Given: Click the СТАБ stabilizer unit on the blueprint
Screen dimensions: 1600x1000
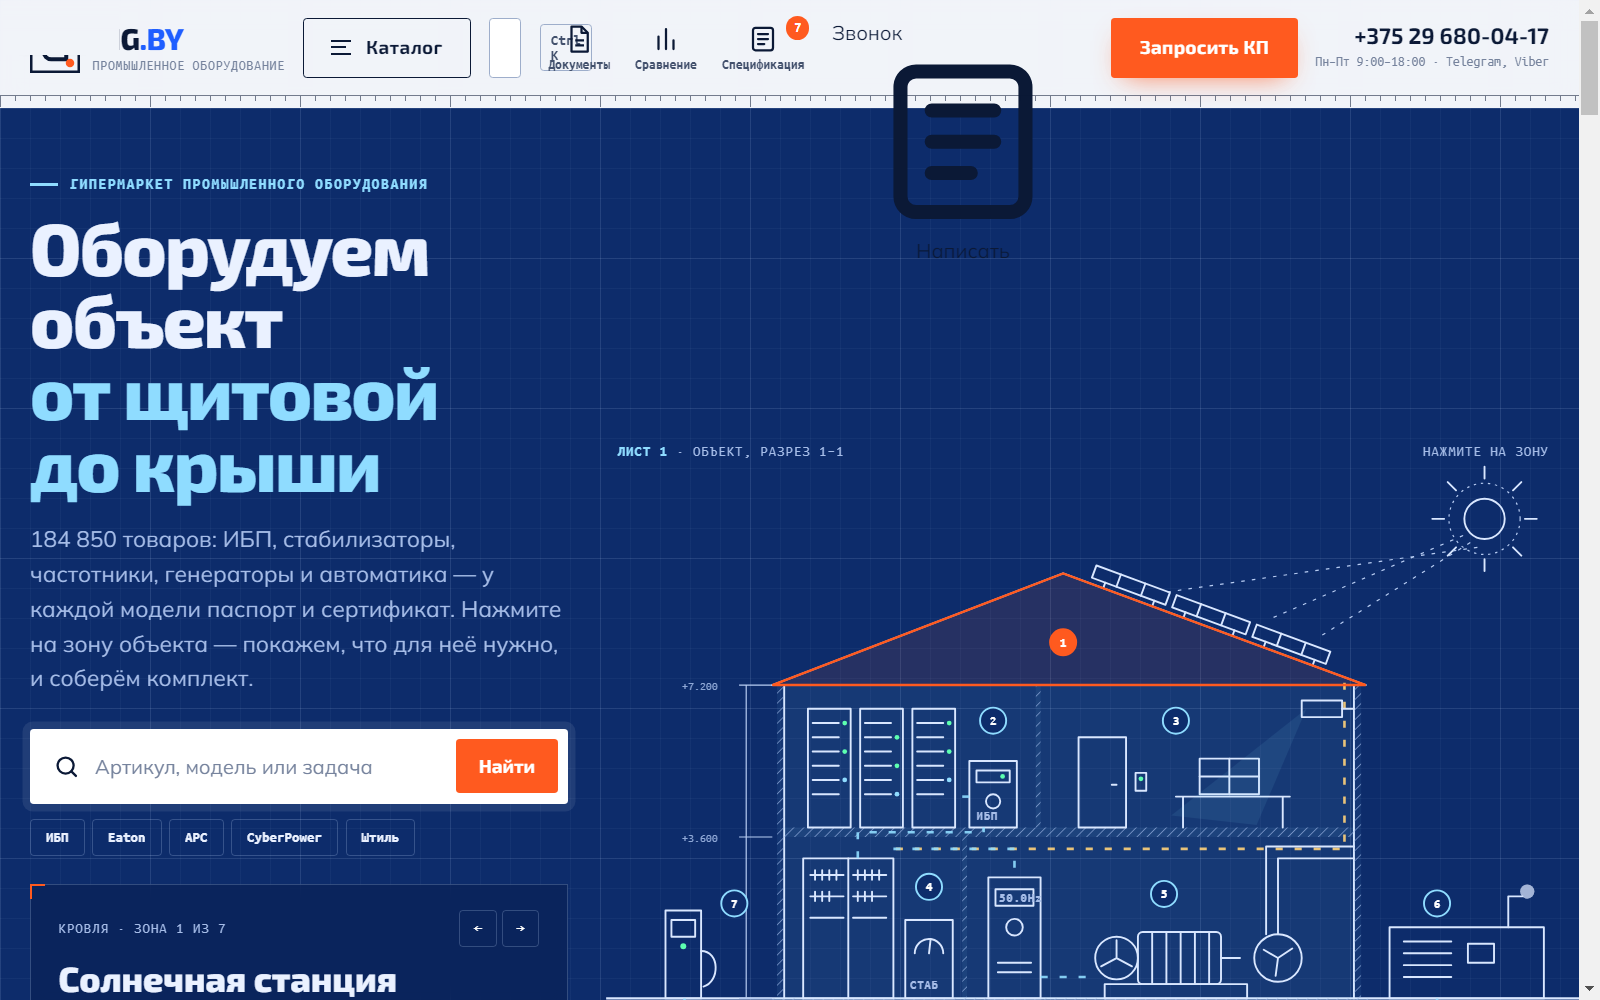Looking at the screenshot, I should [928, 958].
